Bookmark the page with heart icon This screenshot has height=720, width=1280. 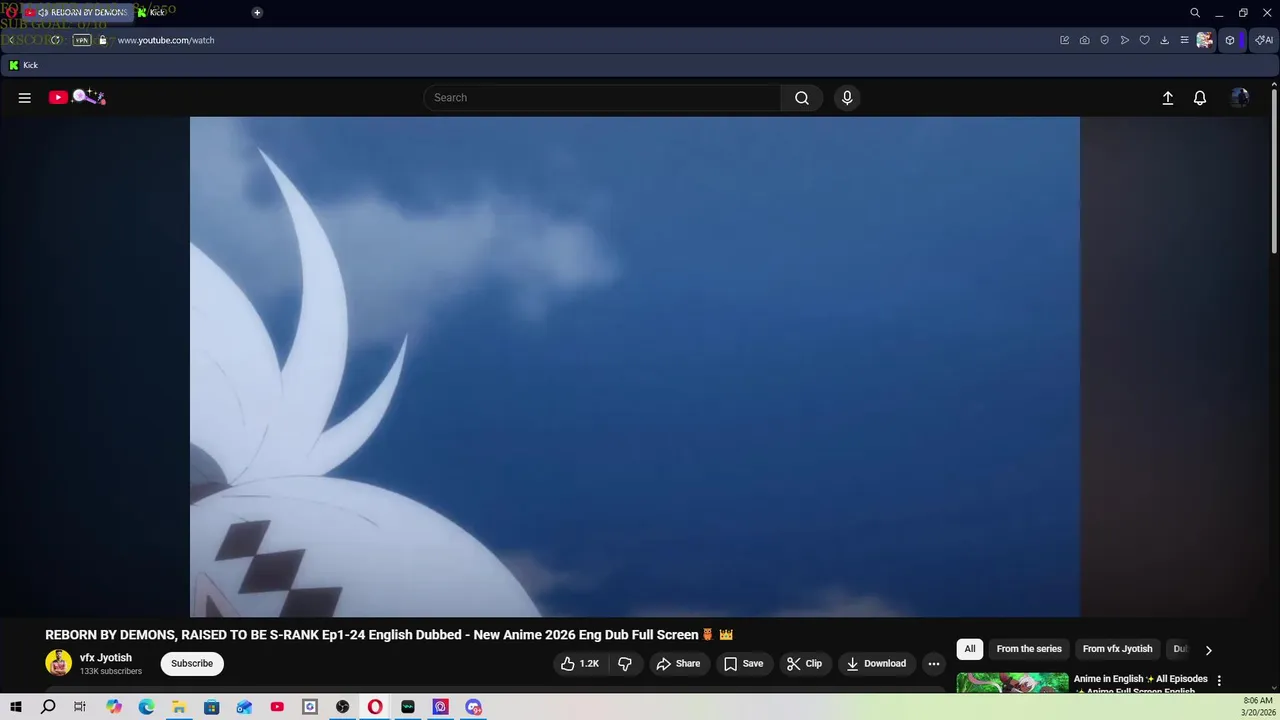(x=1145, y=40)
